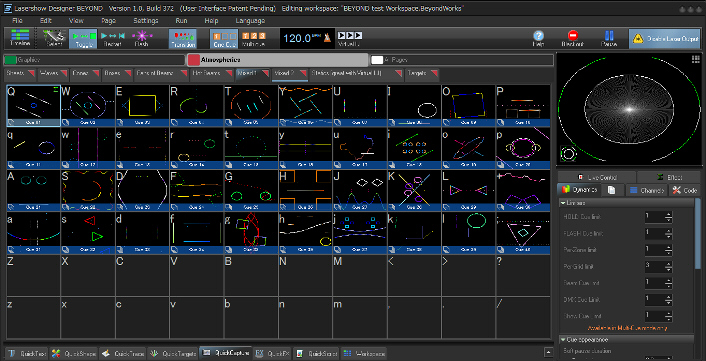Open the Language menu
Screen dimensions: 706x361
point(250,21)
